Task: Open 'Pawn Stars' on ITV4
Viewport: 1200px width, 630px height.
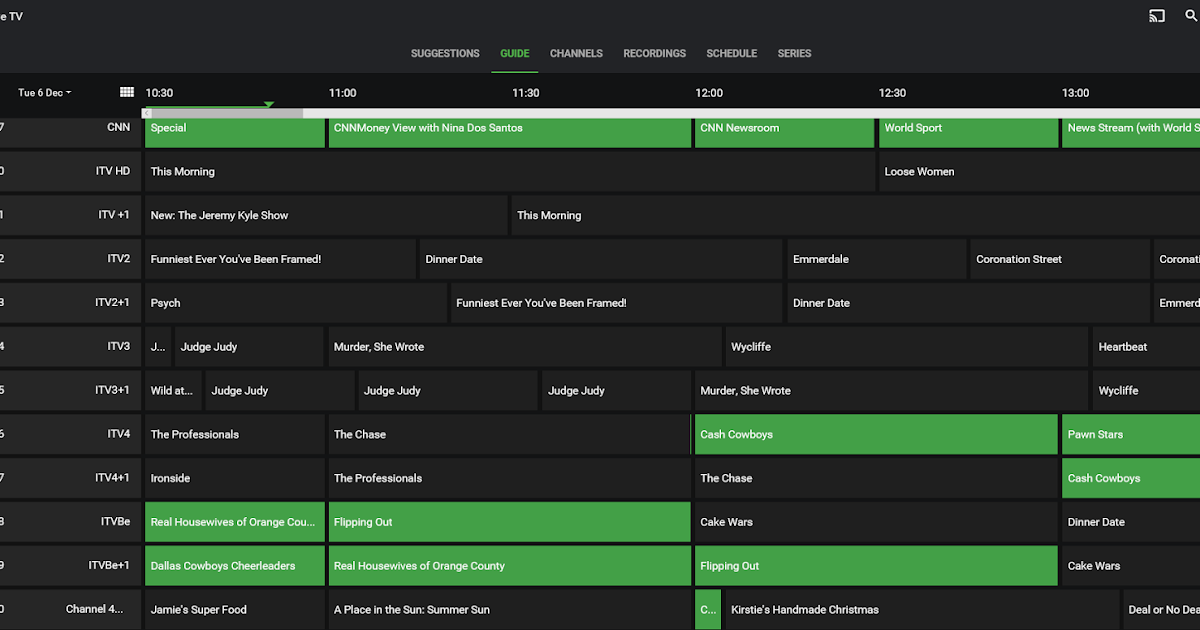Action: [1131, 434]
